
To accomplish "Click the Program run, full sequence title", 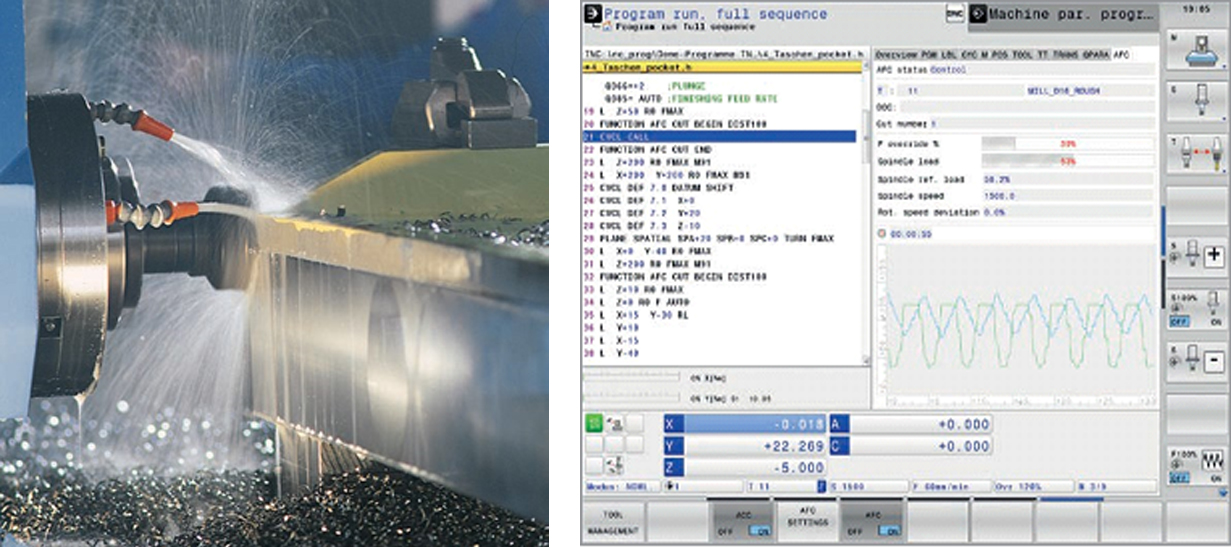I will tap(716, 13).
